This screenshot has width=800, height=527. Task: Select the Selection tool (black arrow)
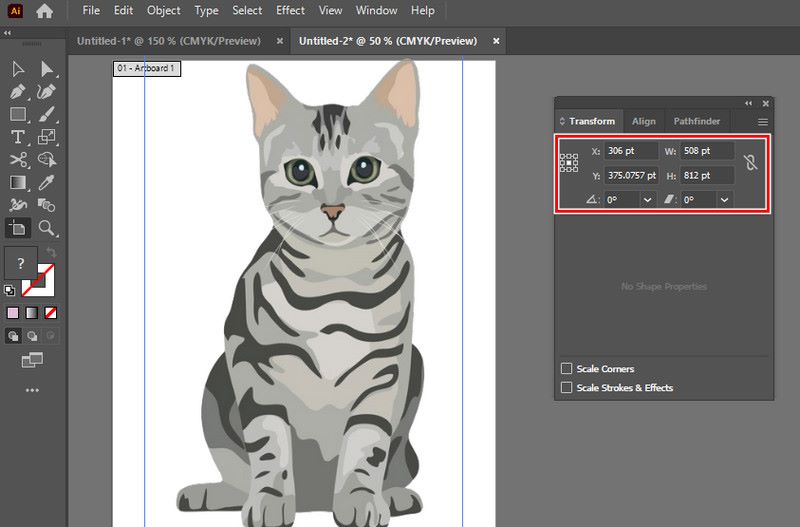pyautogui.click(x=18, y=69)
